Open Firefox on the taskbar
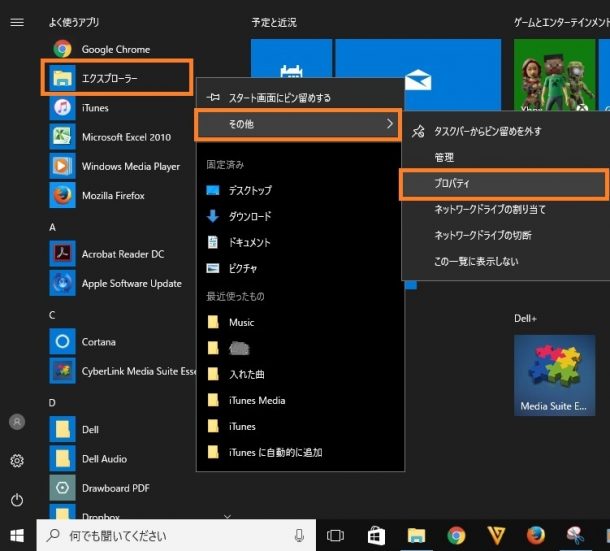This screenshot has height=551, width=610. pyautogui.click(x=536, y=536)
